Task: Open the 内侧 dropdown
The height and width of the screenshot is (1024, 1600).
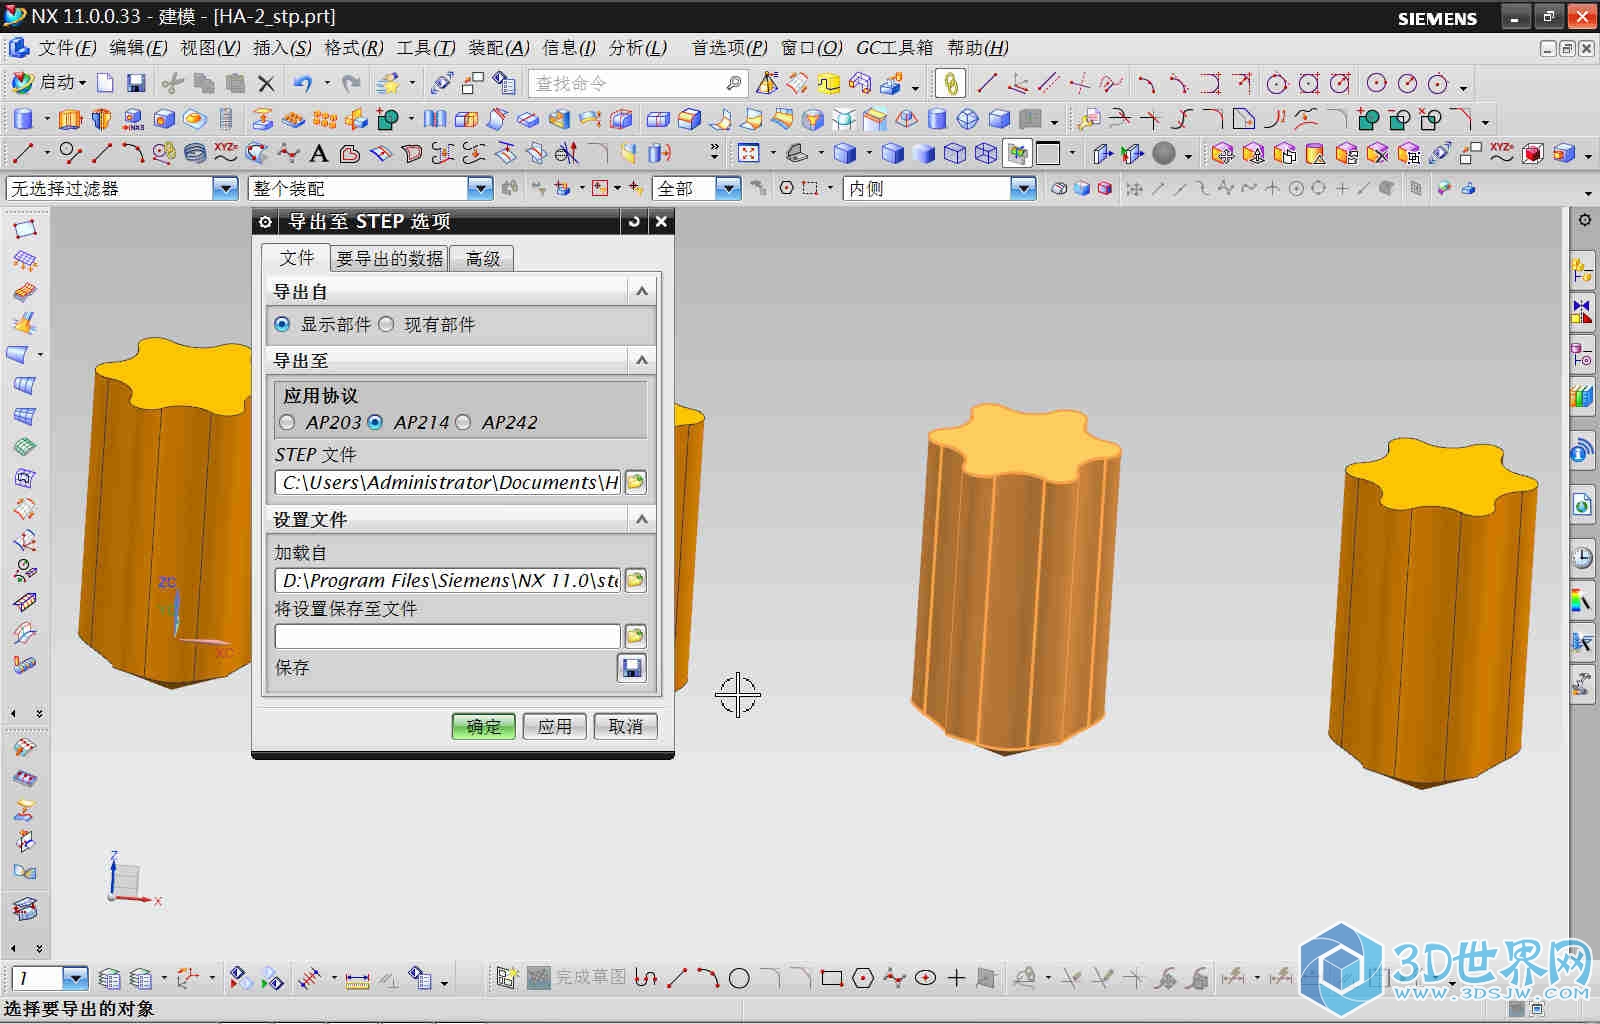Action: point(1022,188)
